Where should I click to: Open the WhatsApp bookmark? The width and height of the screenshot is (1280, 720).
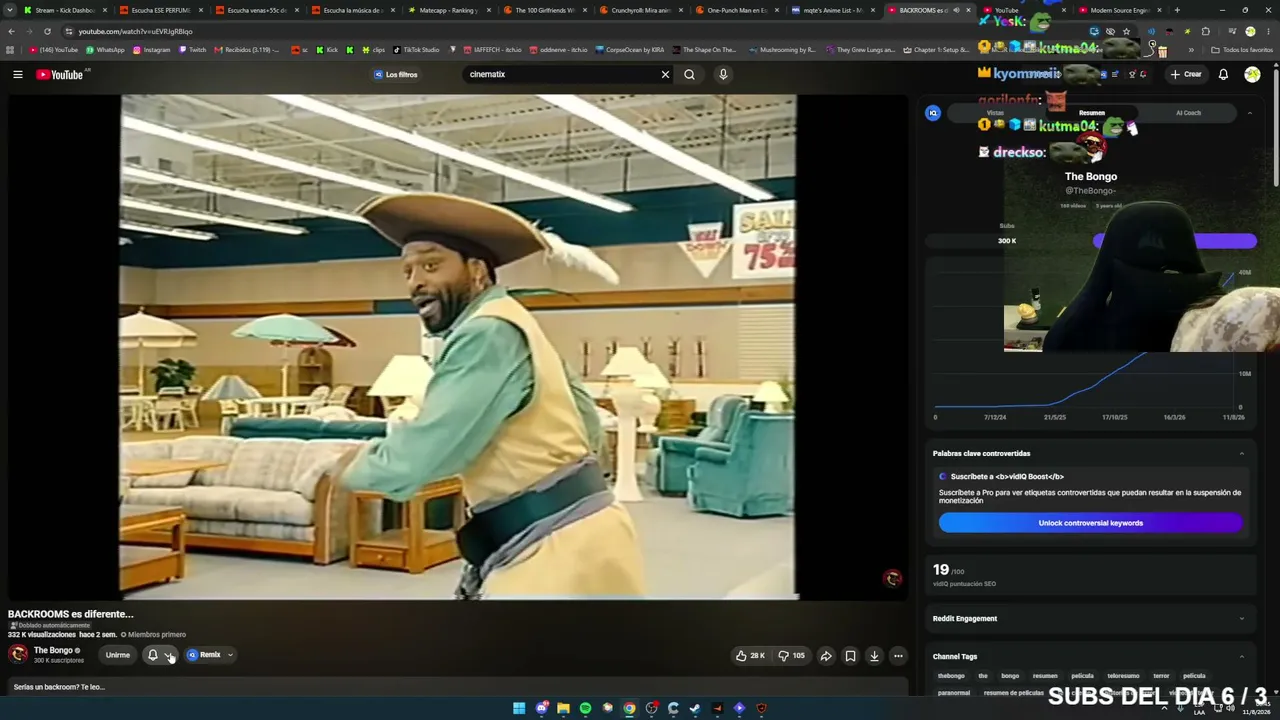tap(105, 49)
